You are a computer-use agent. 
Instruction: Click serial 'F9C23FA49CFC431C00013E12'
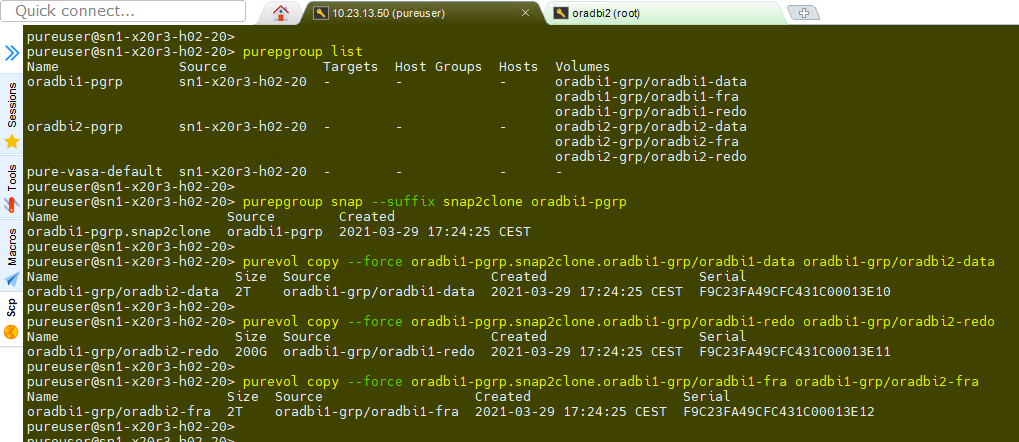pyautogui.click(x=779, y=411)
